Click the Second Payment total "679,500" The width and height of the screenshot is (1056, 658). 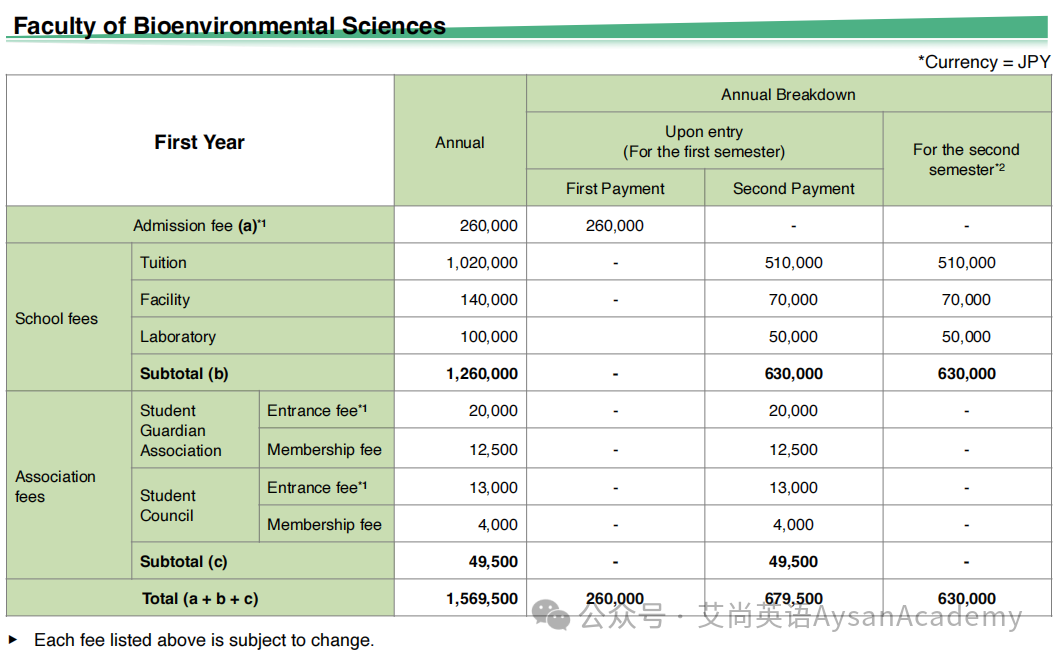793,599
